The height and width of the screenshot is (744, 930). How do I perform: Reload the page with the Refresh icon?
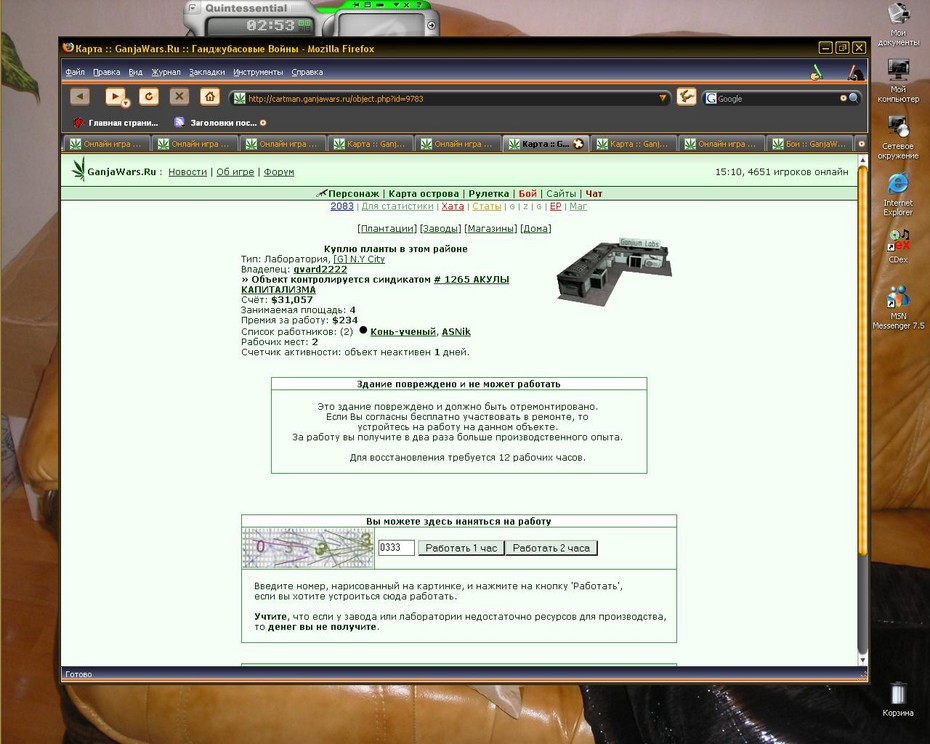149,96
